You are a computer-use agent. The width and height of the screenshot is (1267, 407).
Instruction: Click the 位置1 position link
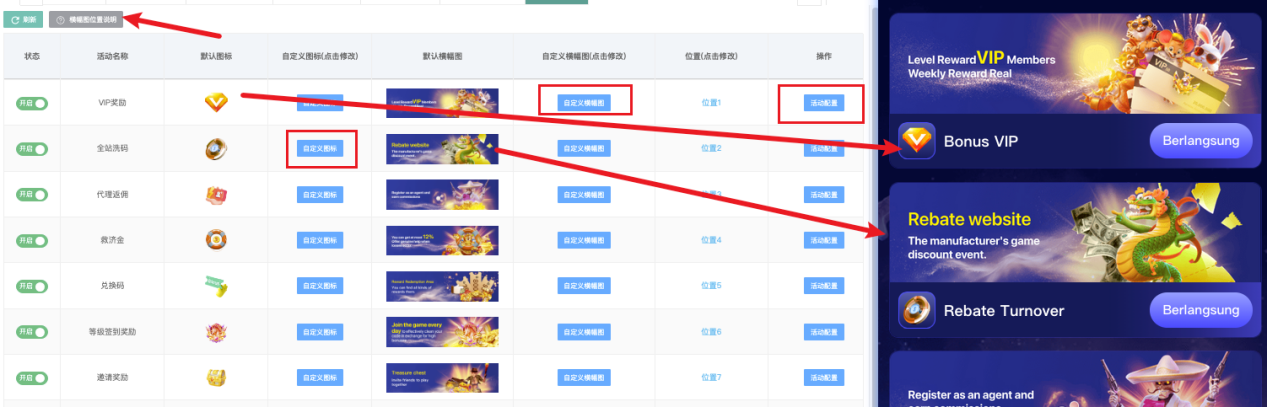[x=711, y=103]
